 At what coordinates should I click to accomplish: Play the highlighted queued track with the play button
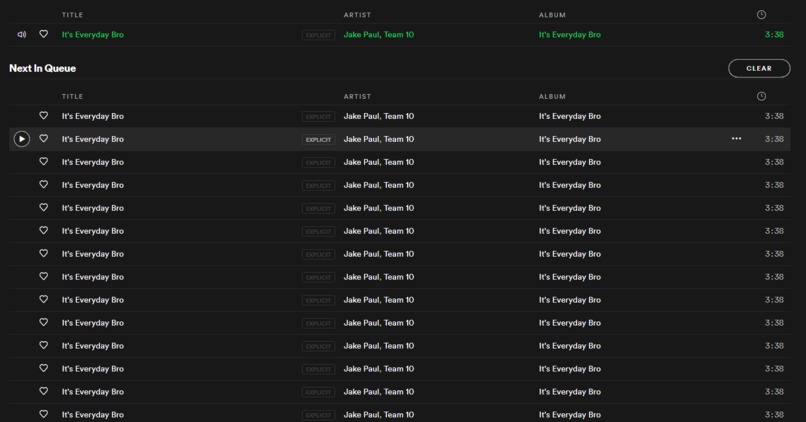(x=22, y=139)
